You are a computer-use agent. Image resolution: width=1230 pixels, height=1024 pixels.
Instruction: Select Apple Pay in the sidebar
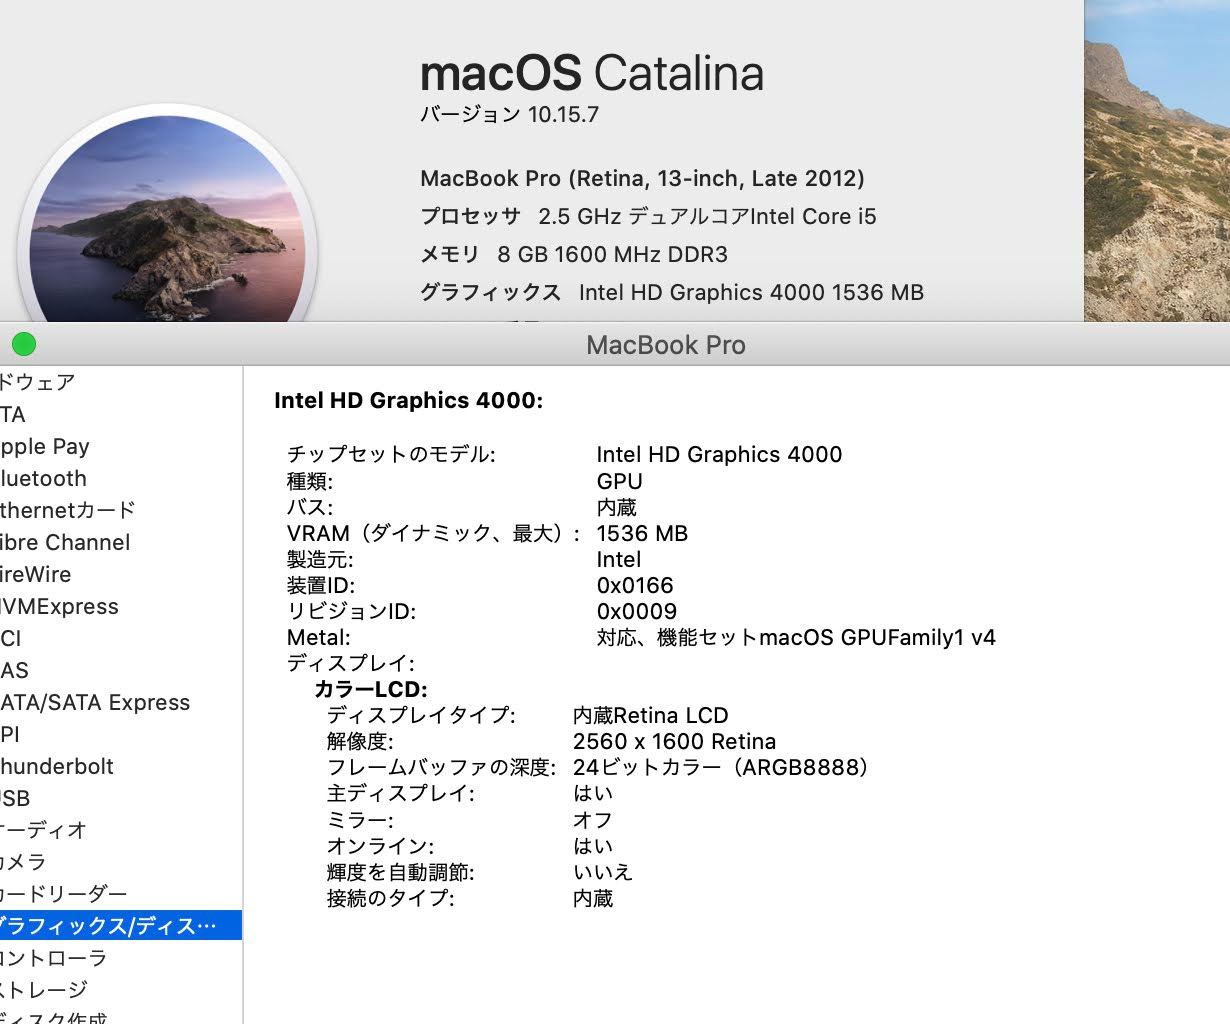tap(45, 446)
